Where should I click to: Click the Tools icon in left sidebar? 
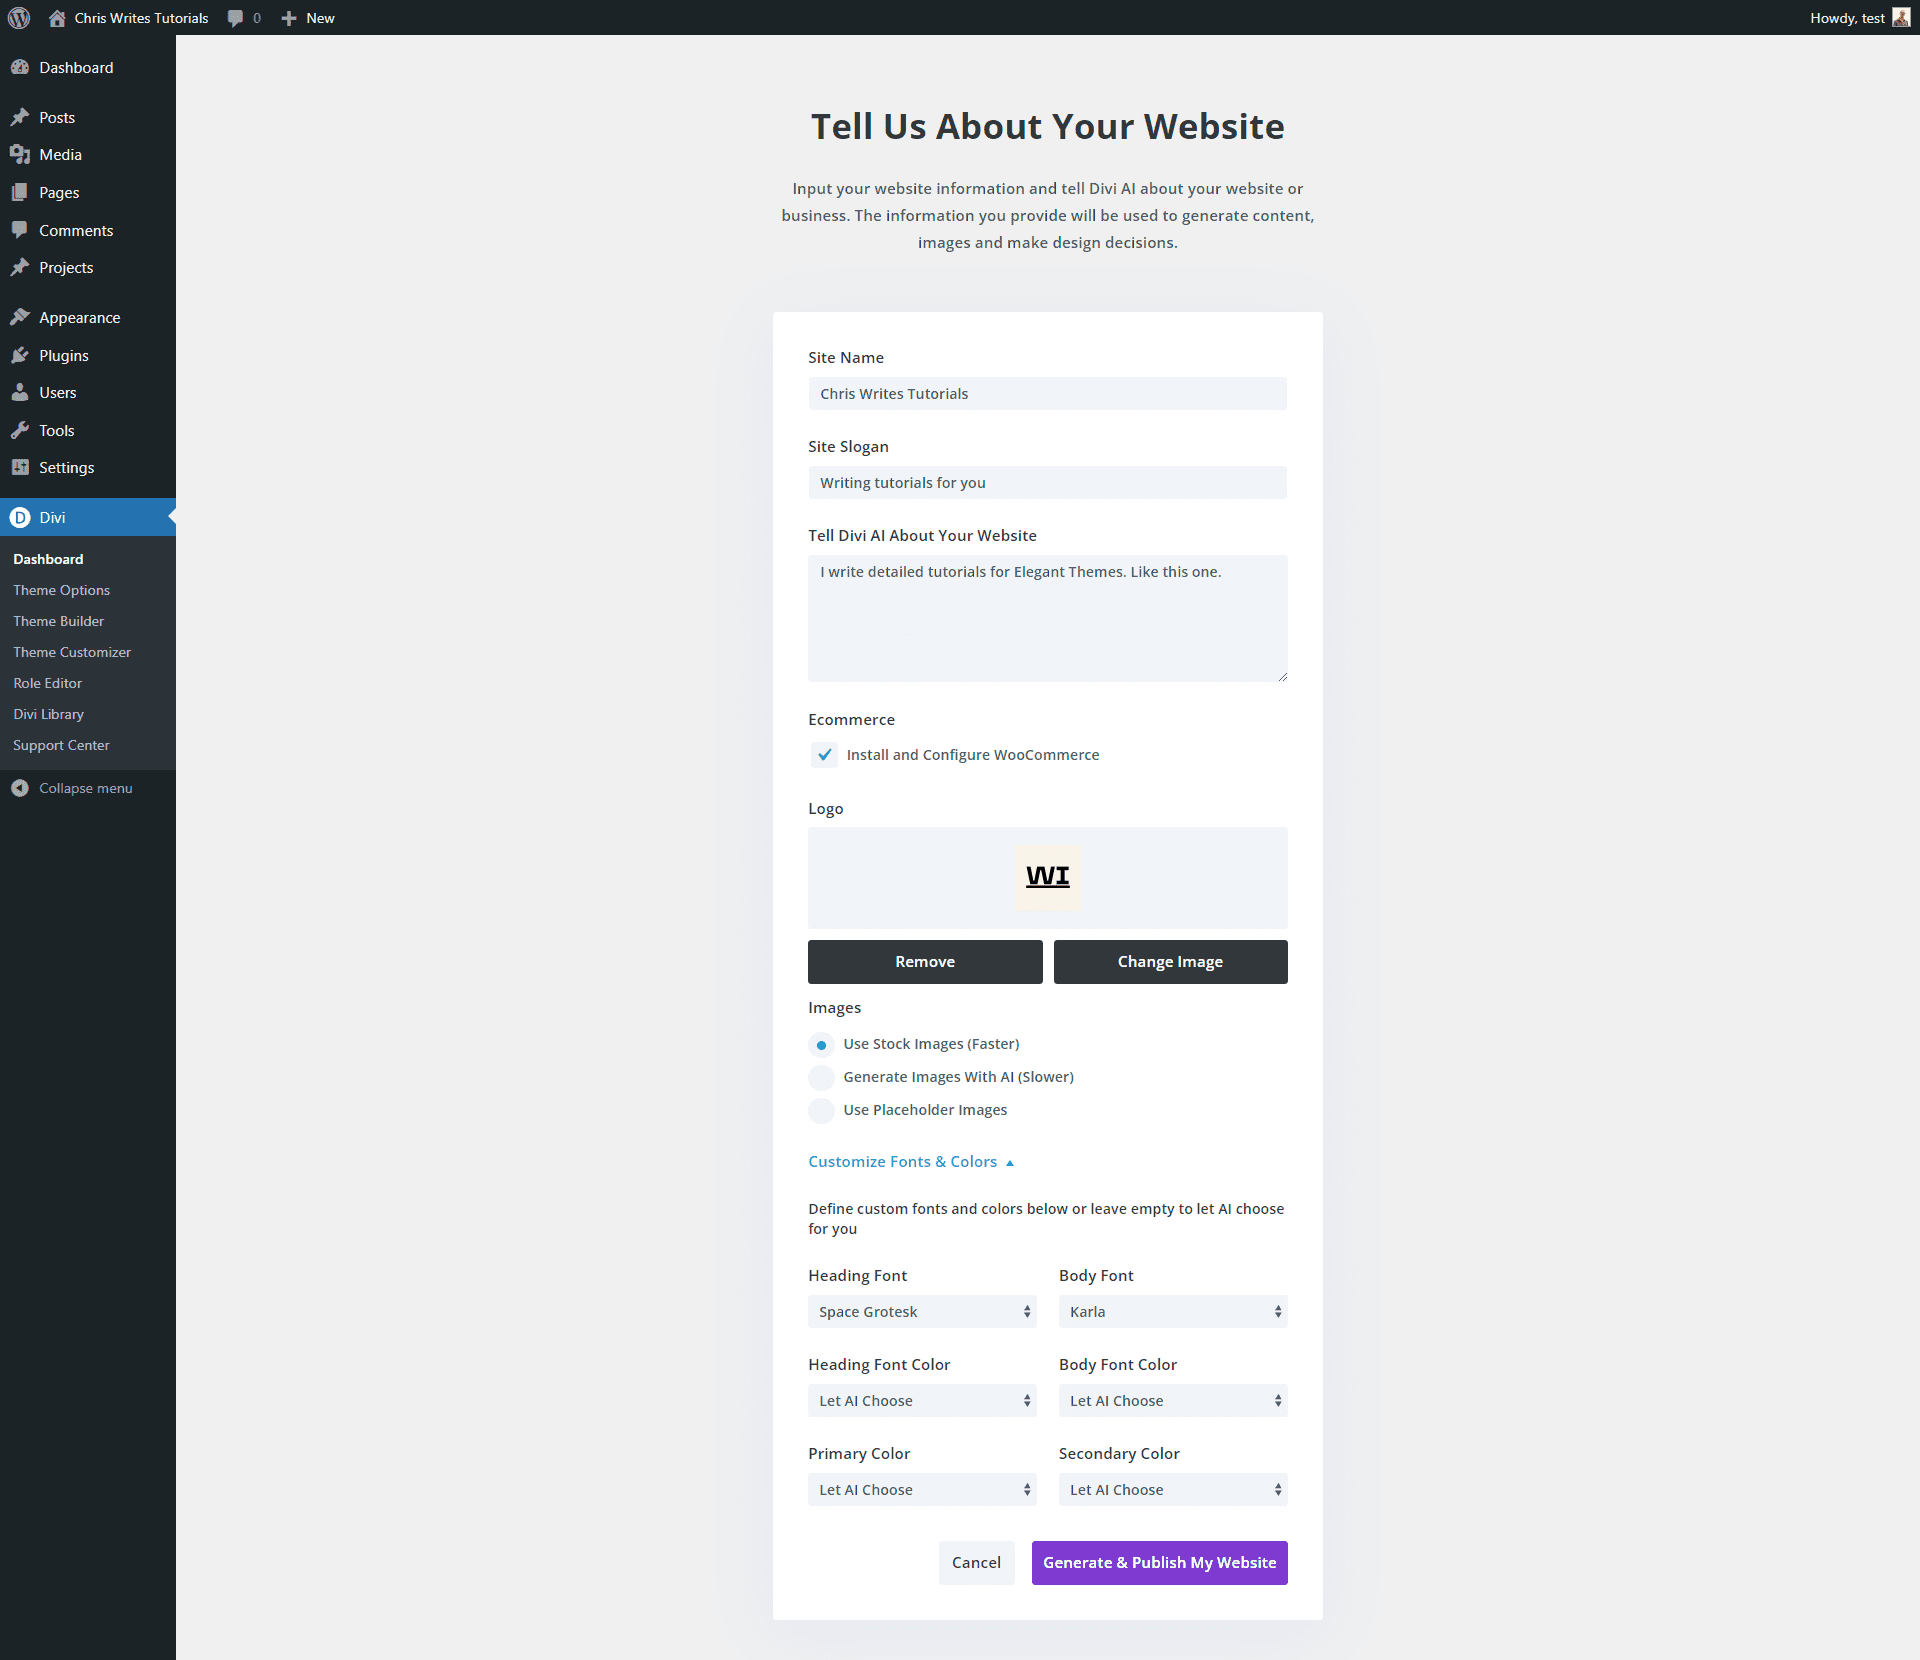(x=23, y=429)
